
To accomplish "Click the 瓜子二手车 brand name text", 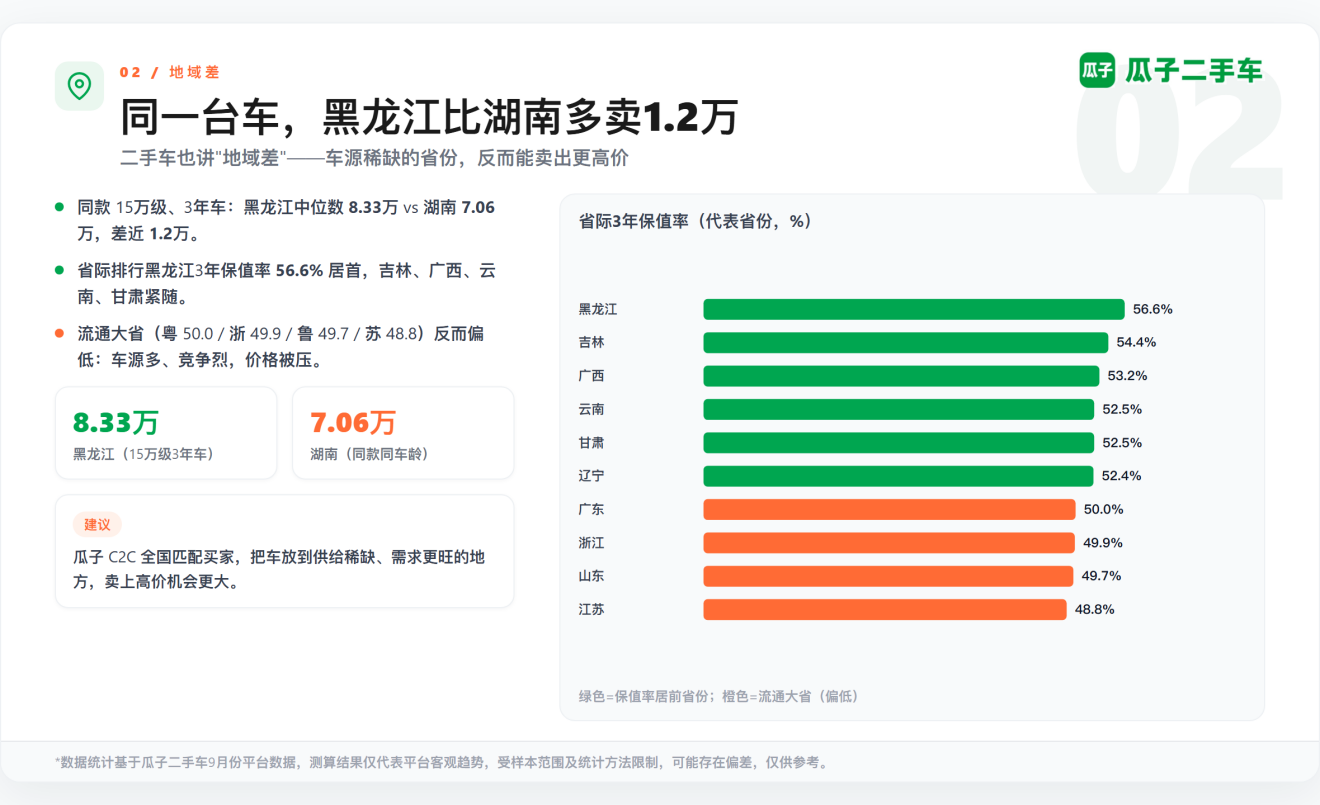I will (x=1194, y=70).
